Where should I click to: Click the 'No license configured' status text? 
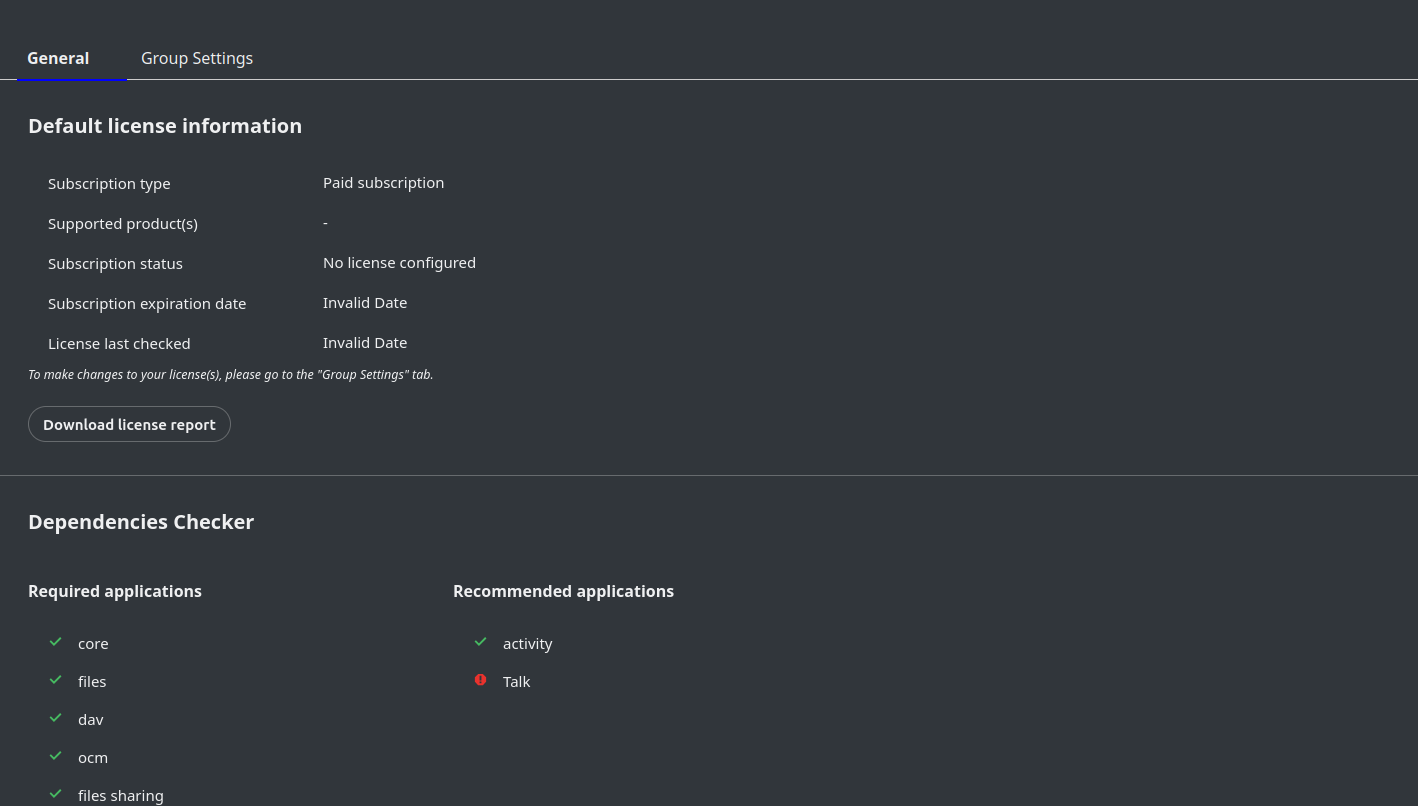(399, 263)
